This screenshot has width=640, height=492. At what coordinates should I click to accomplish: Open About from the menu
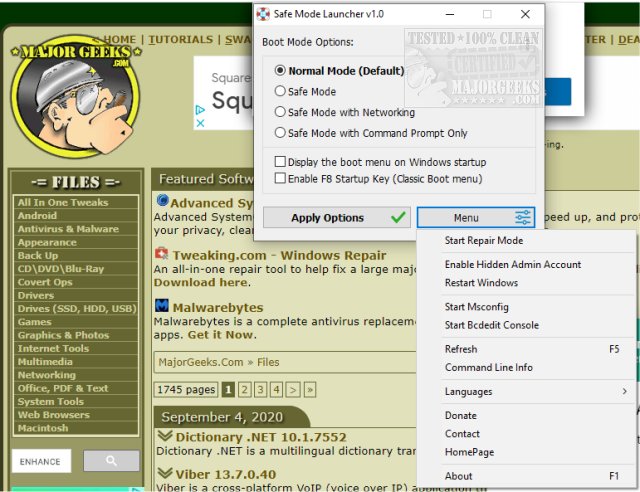pos(458,476)
